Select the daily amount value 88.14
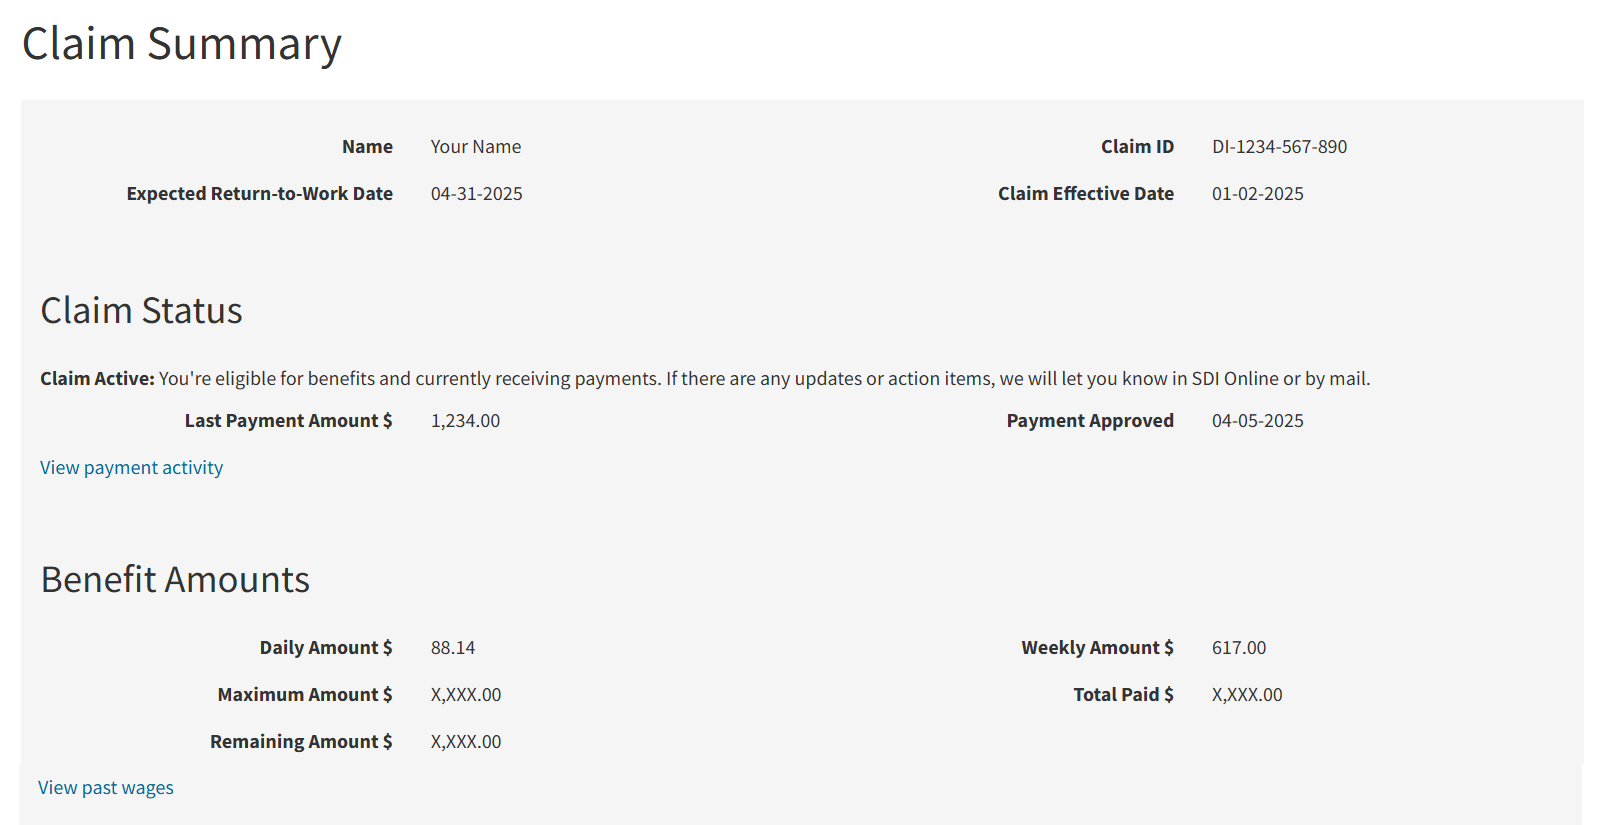The image size is (1600, 825). coord(453,648)
